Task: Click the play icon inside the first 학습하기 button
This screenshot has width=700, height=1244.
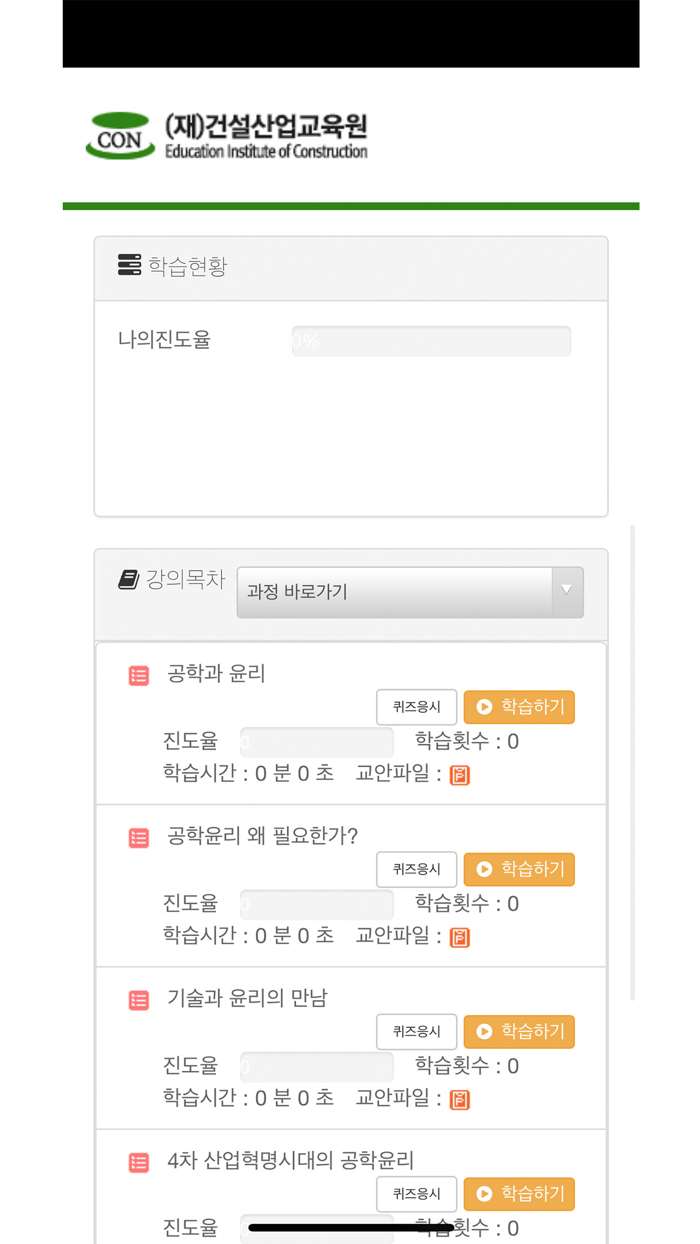Action: click(x=486, y=707)
